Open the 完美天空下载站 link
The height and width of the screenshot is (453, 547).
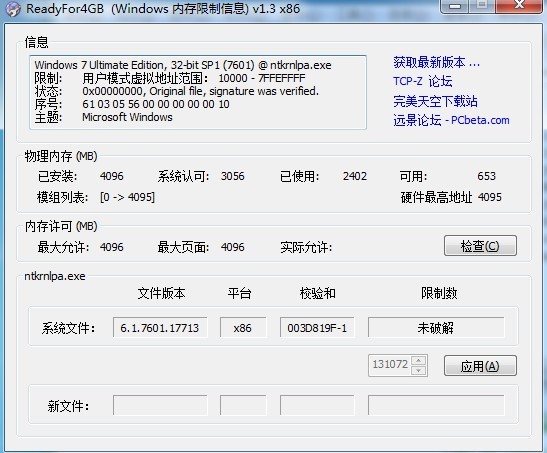435,101
